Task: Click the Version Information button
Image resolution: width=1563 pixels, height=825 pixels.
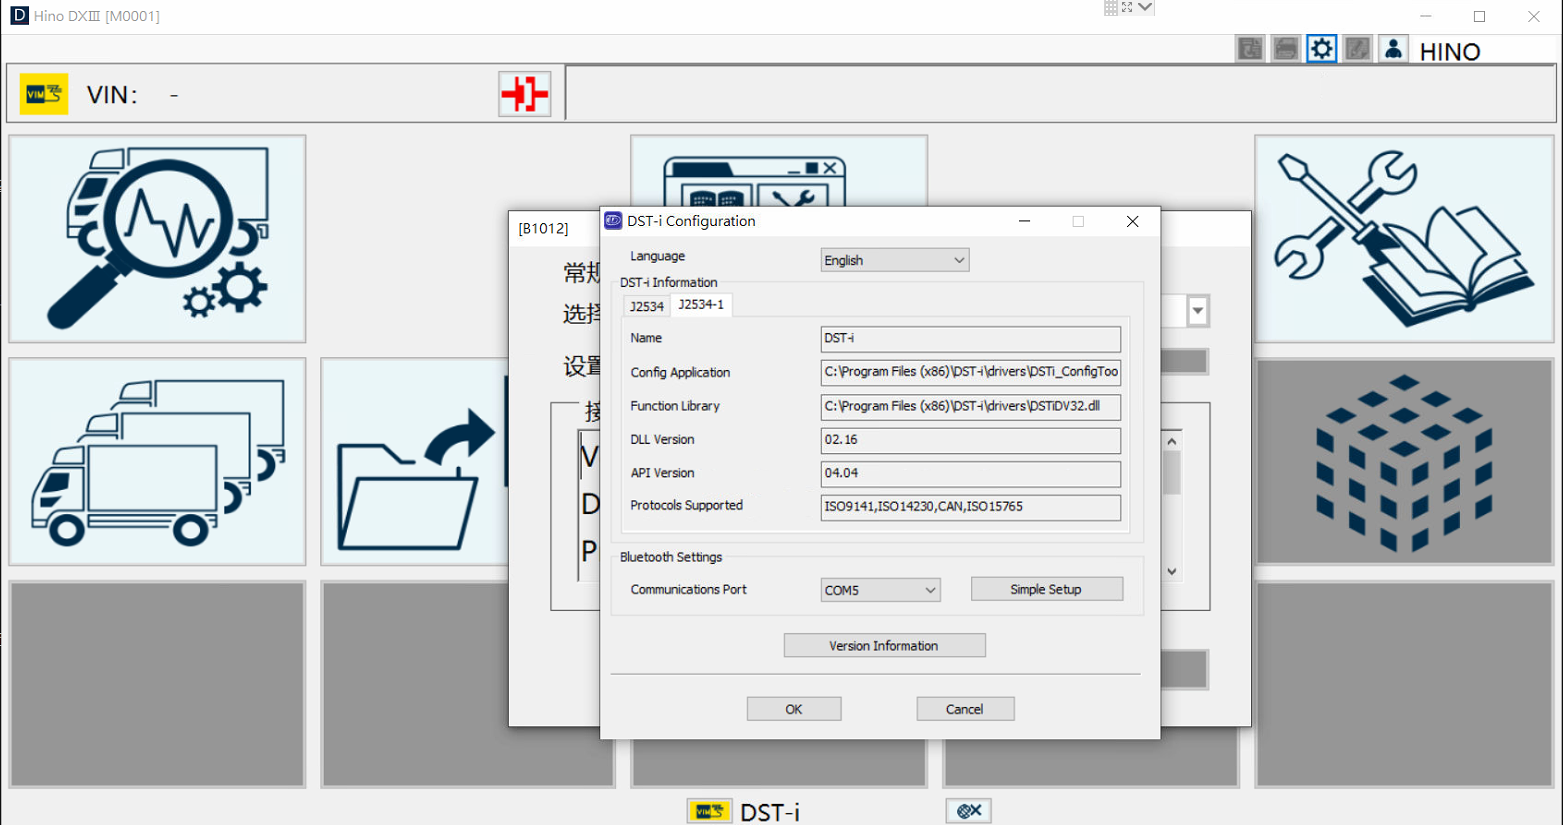Action: [884, 645]
